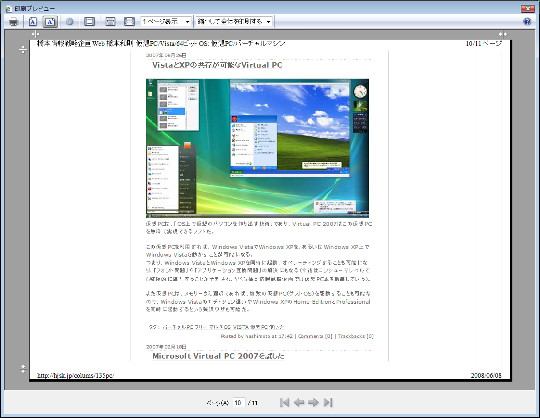
Task: Go to the first page
Action: click(284, 402)
